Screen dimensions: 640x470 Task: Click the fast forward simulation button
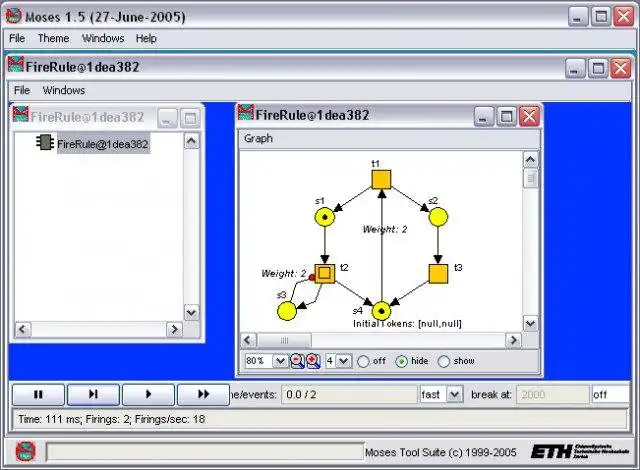(x=203, y=395)
